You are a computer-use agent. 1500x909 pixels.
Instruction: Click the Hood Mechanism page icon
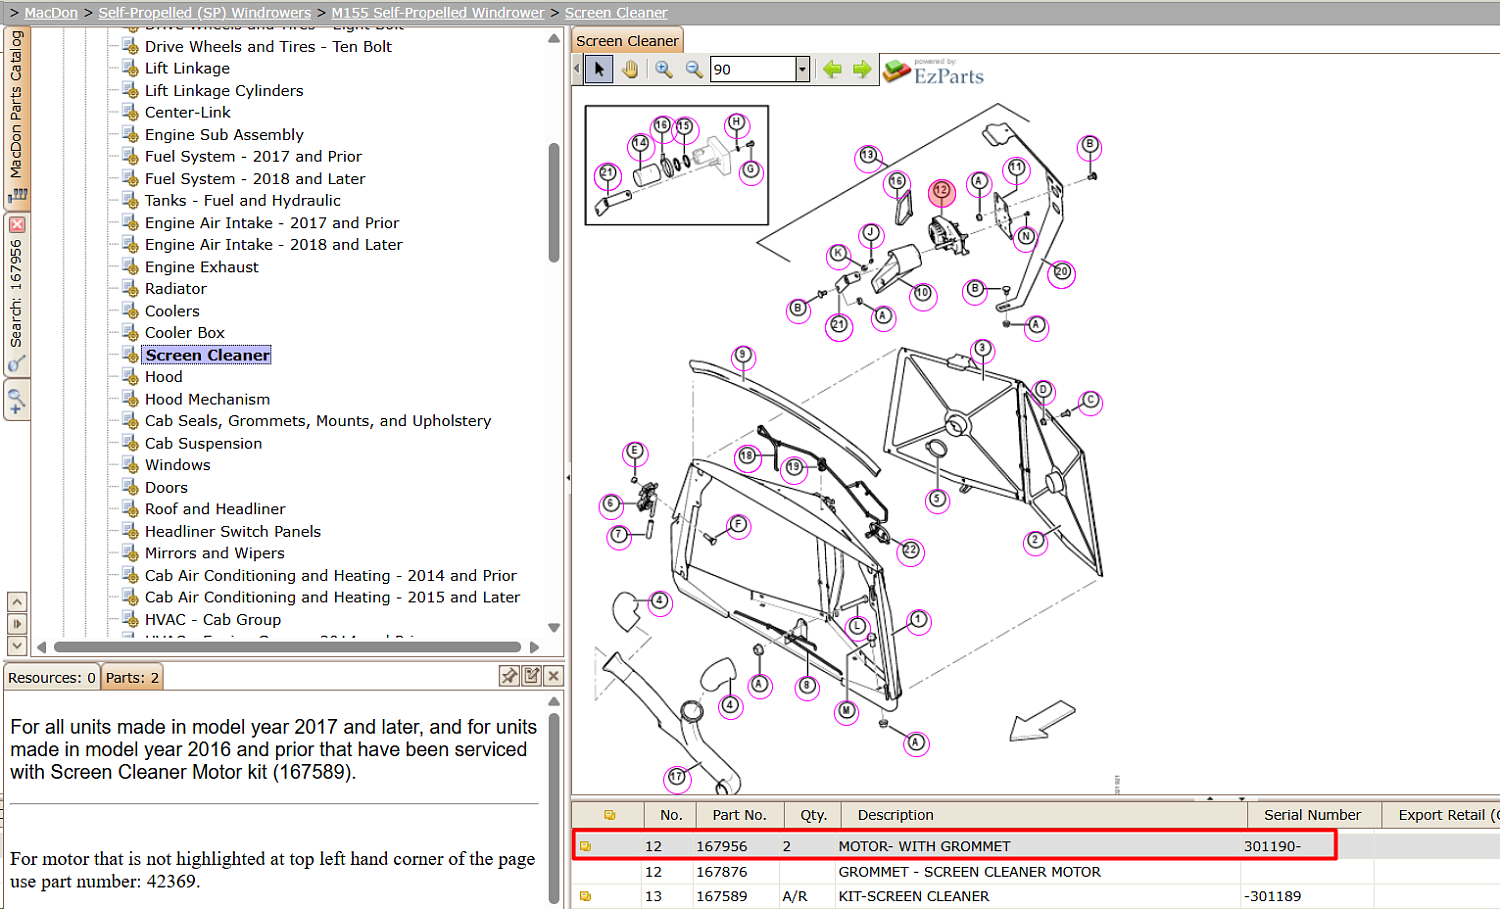(x=130, y=398)
